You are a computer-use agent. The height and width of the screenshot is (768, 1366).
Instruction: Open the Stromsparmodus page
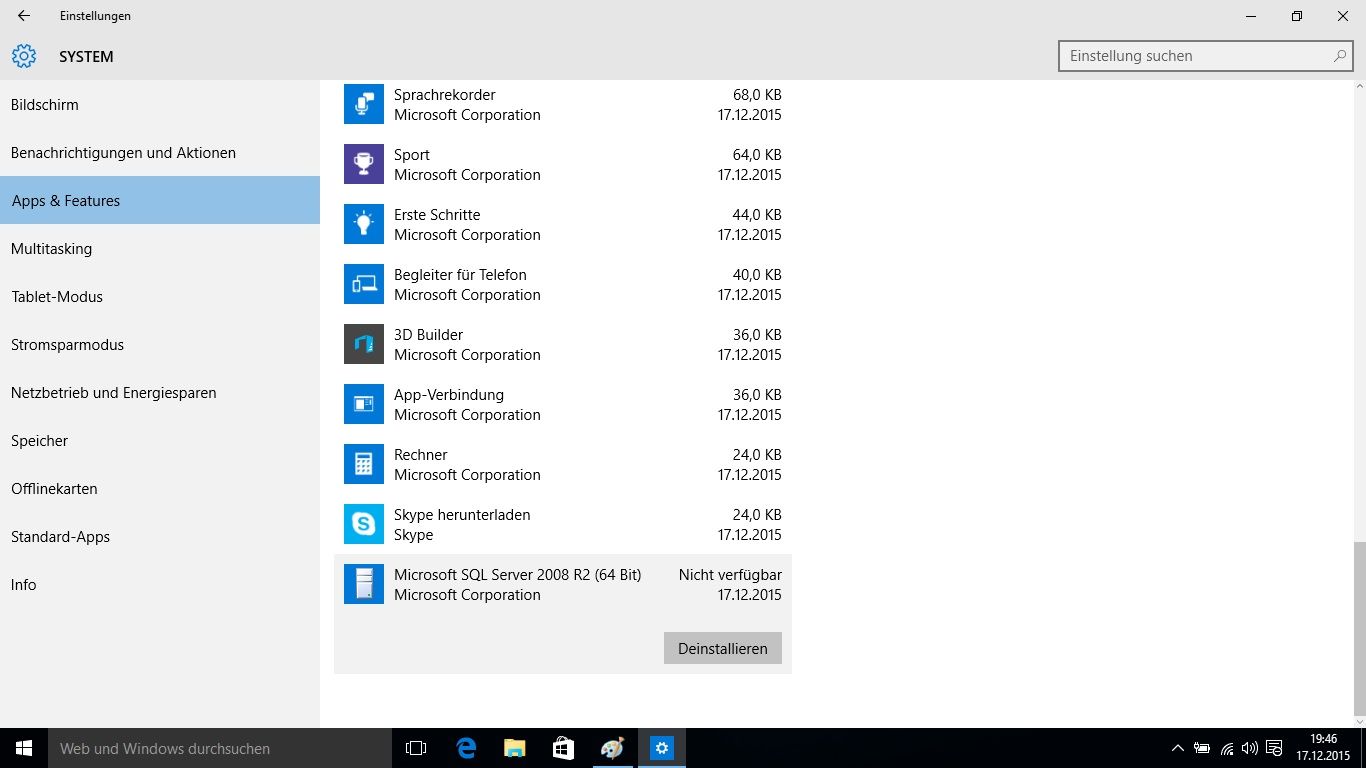point(160,345)
